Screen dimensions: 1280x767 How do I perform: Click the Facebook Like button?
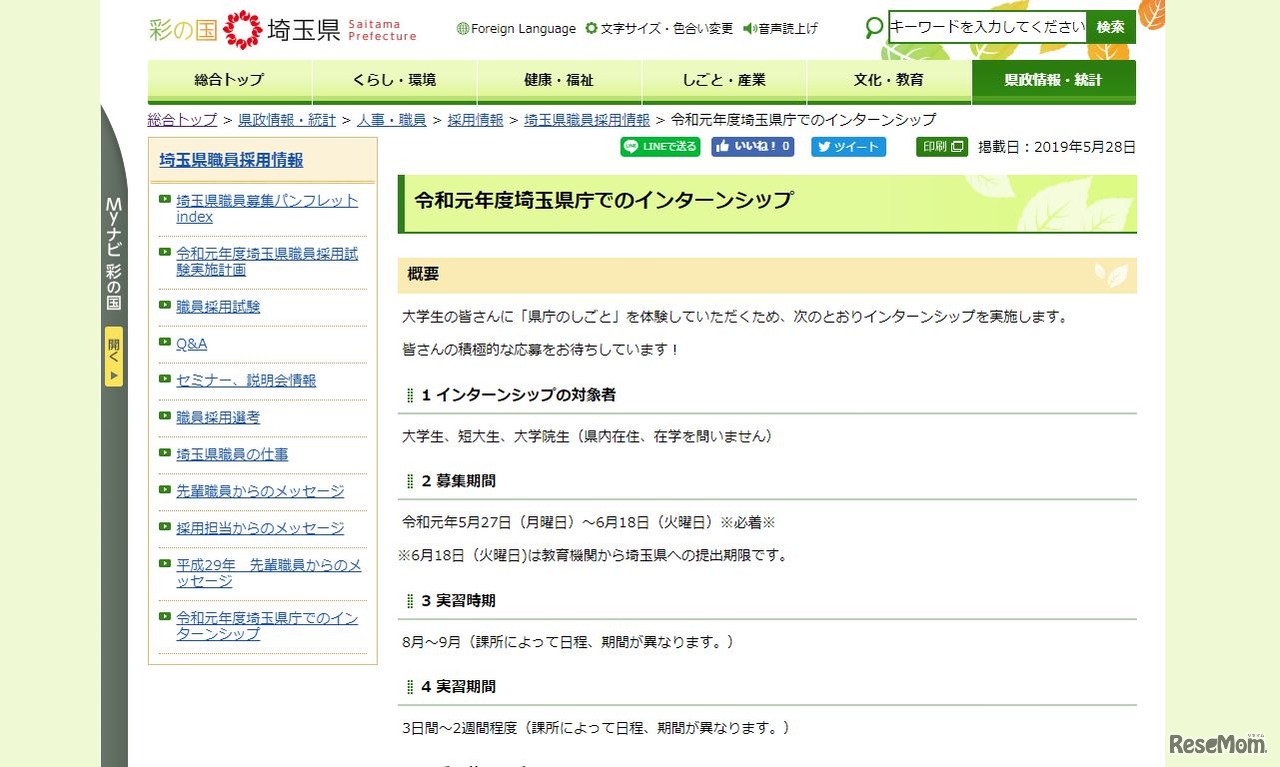pos(752,147)
